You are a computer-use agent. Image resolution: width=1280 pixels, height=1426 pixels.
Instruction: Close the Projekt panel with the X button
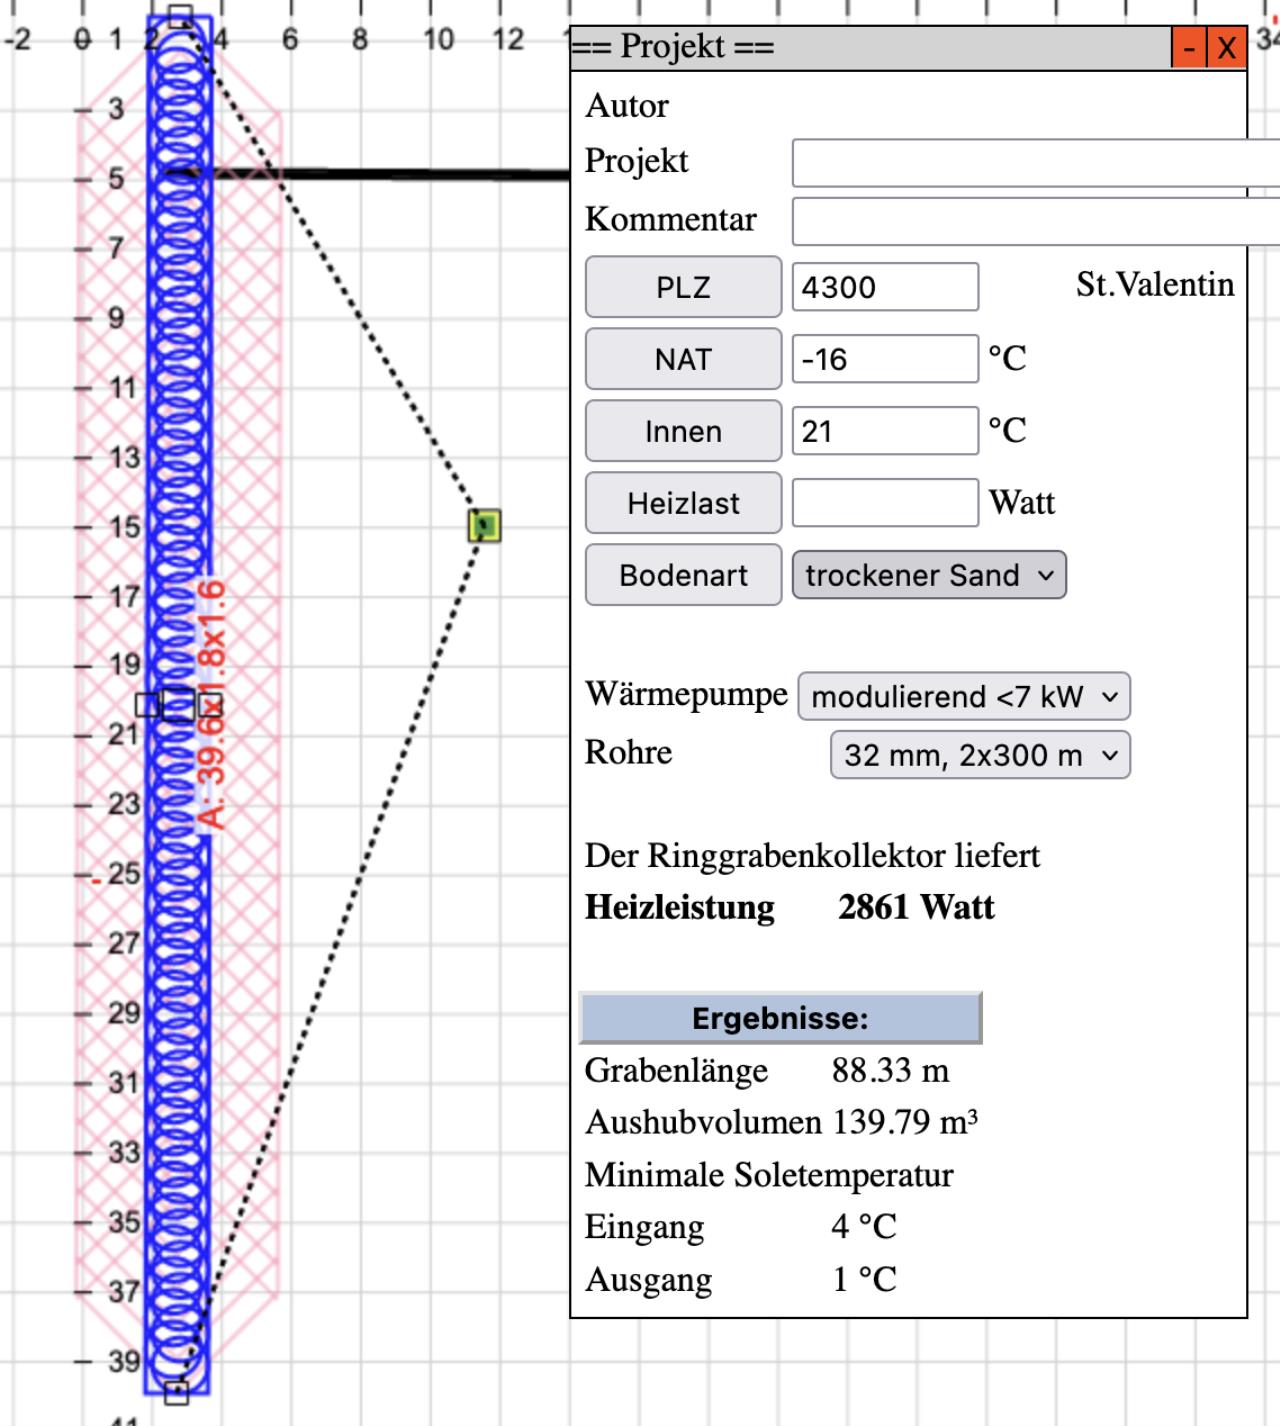(x=1226, y=48)
